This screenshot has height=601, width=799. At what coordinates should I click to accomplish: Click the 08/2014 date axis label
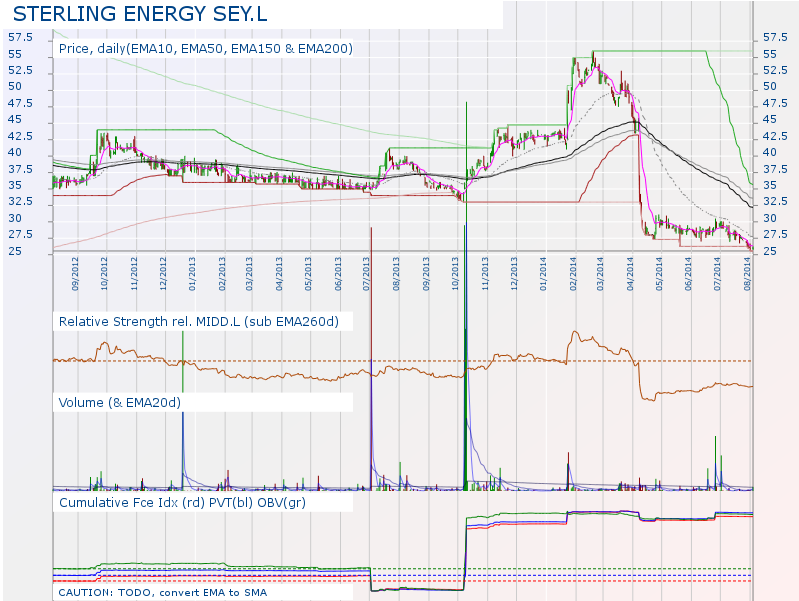click(x=748, y=274)
